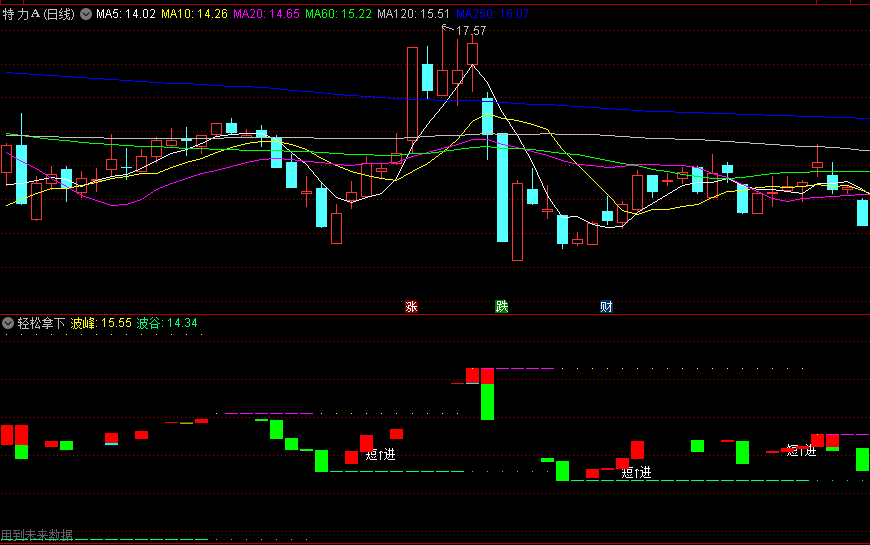The width and height of the screenshot is (870, 545).
Task: Select the 特力A (日线) chart title
Action: tap(38, 14)
